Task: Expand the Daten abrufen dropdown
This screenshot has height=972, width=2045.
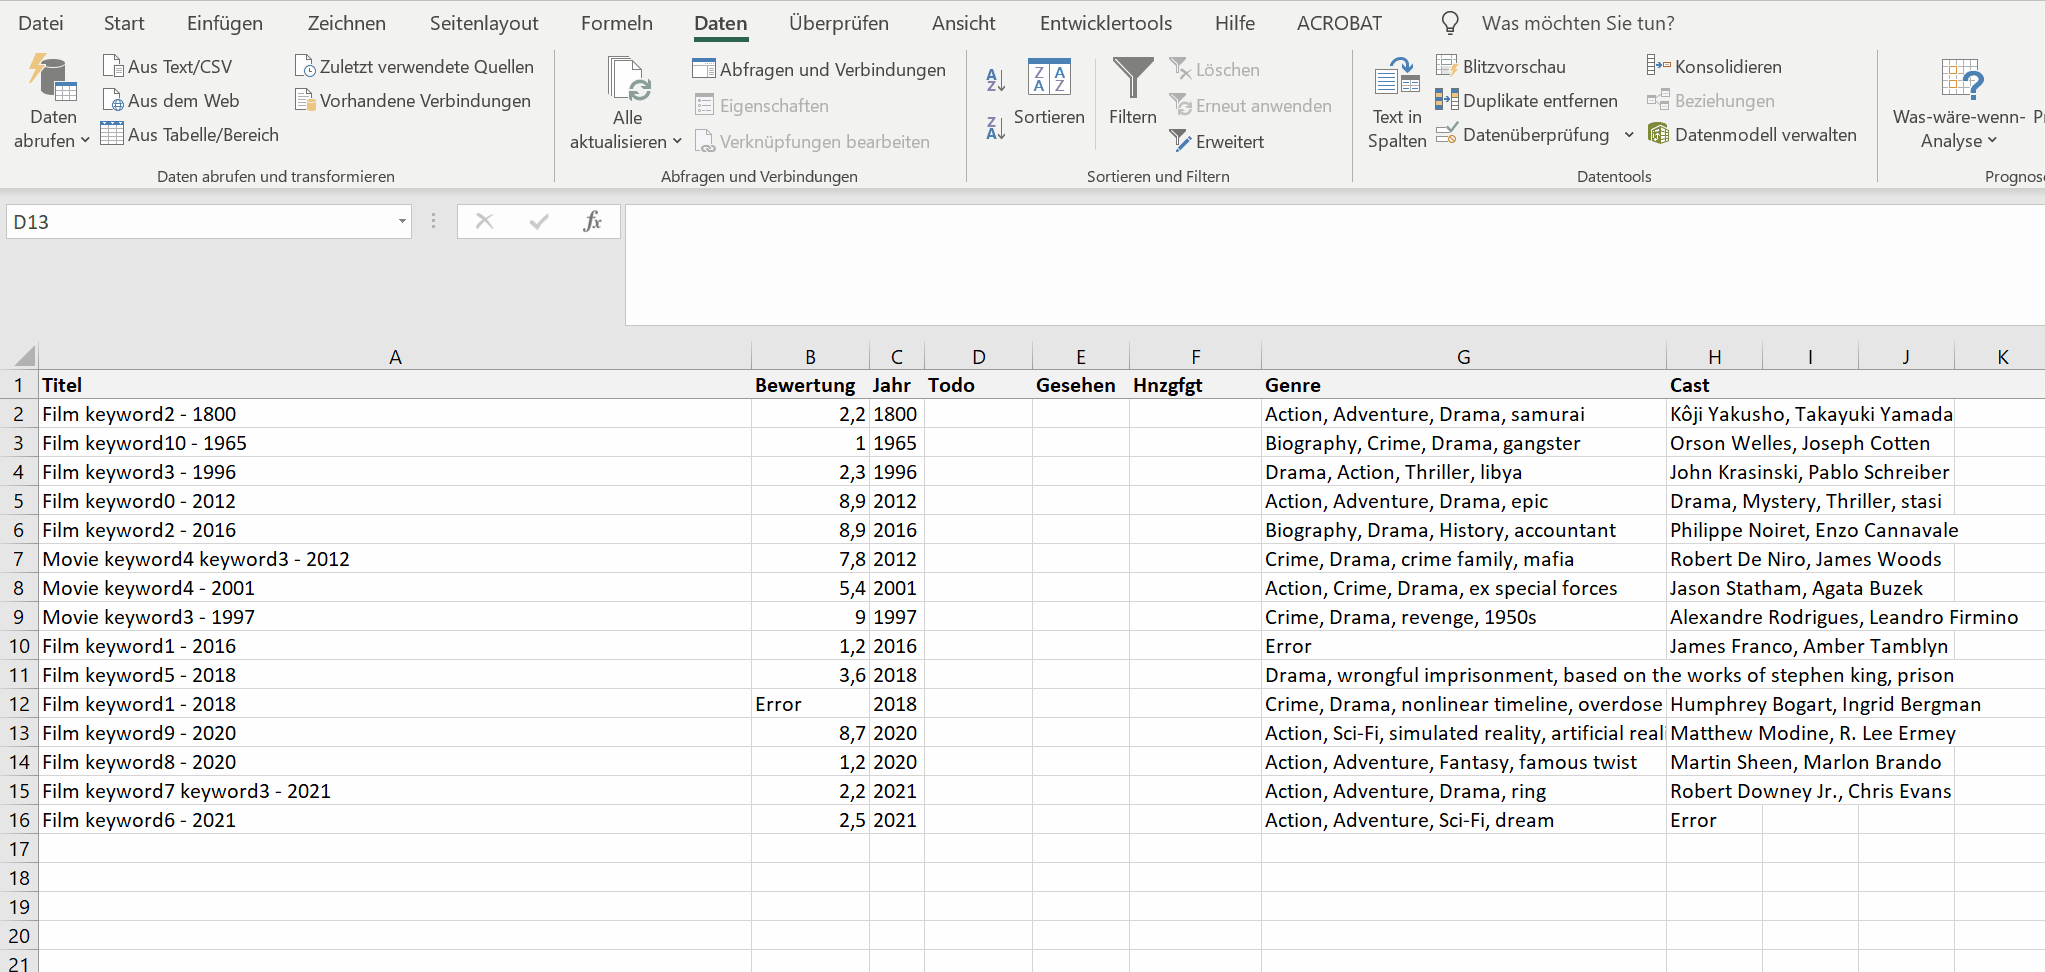Action: pos(85,141)
